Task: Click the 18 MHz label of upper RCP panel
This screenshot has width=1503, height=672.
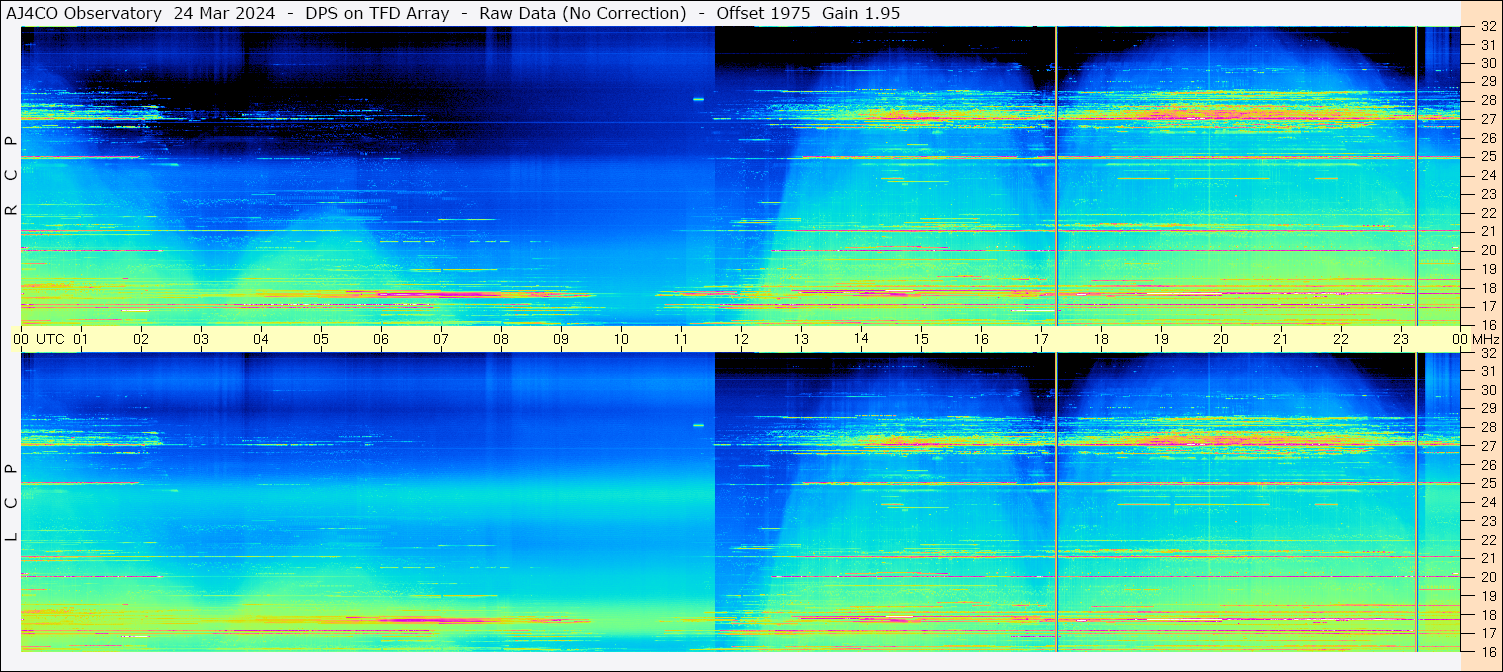Action: point(1488,288)
